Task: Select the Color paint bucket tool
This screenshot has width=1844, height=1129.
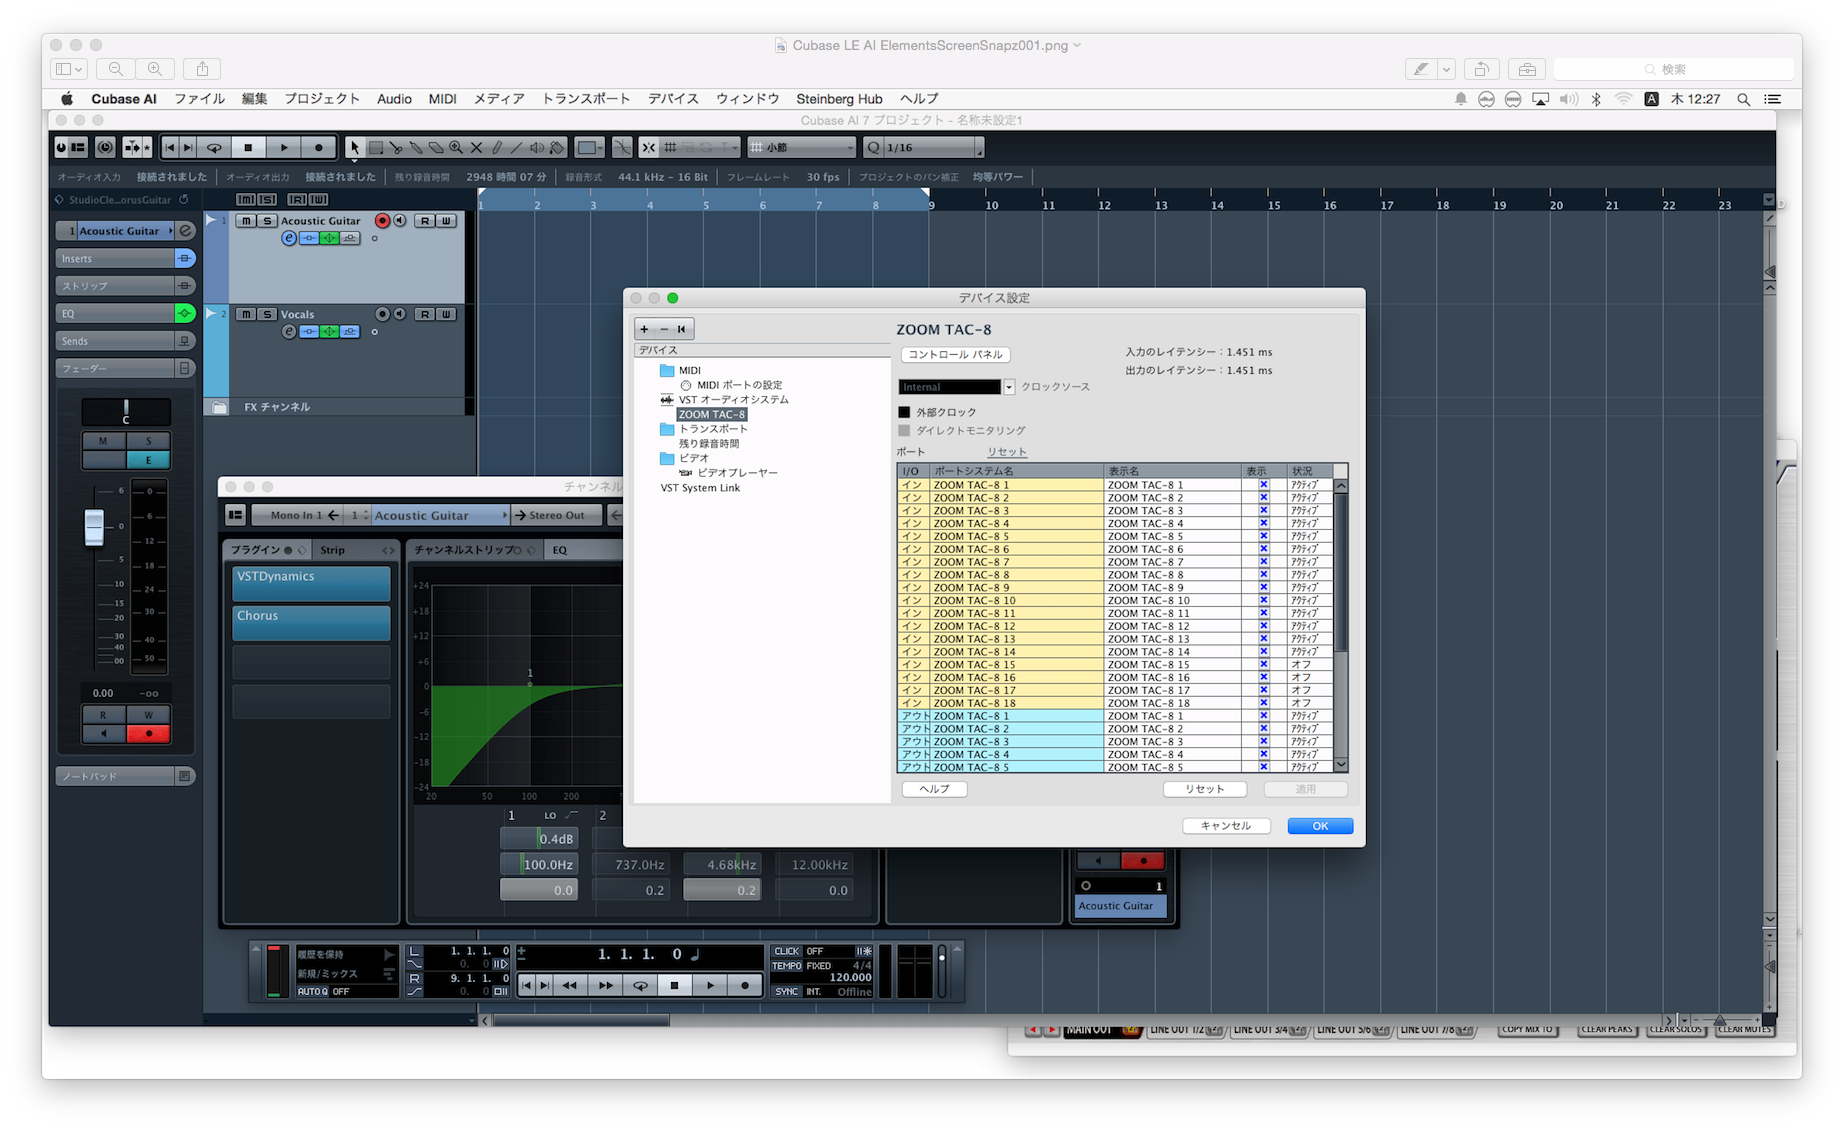Action: 557,148
